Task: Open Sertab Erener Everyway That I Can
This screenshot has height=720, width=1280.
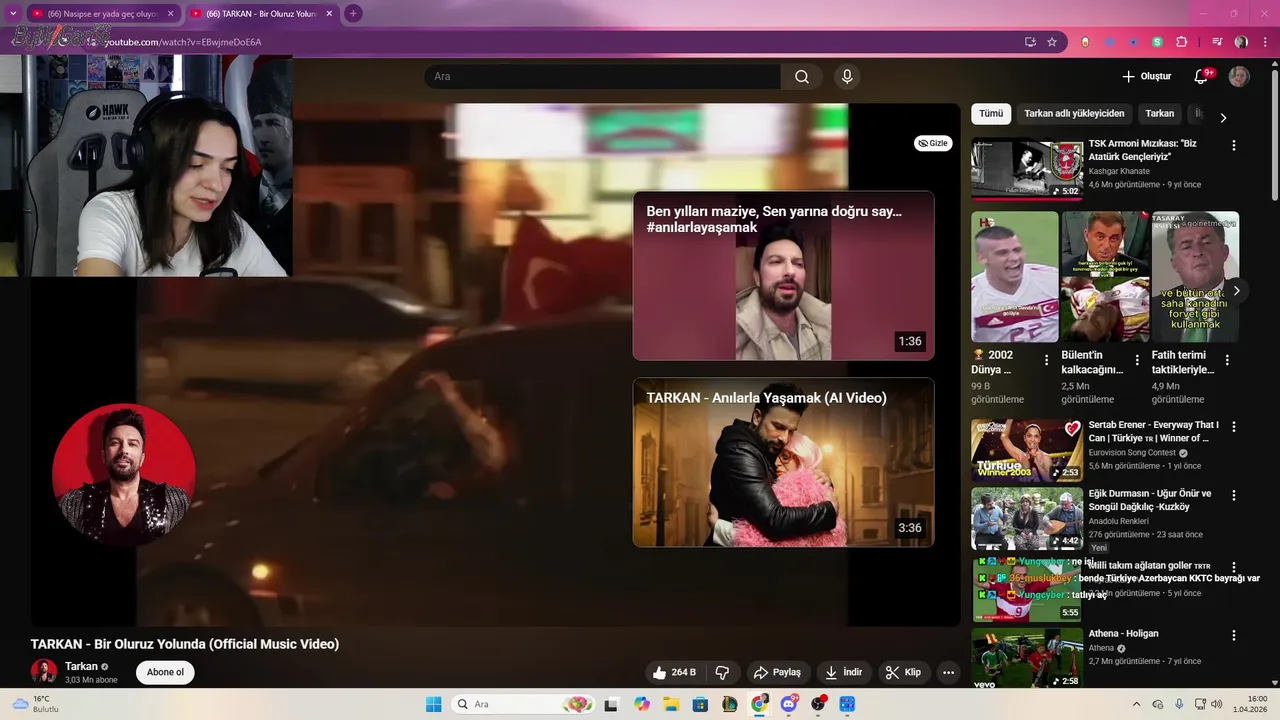Action: click(1153, 431)
